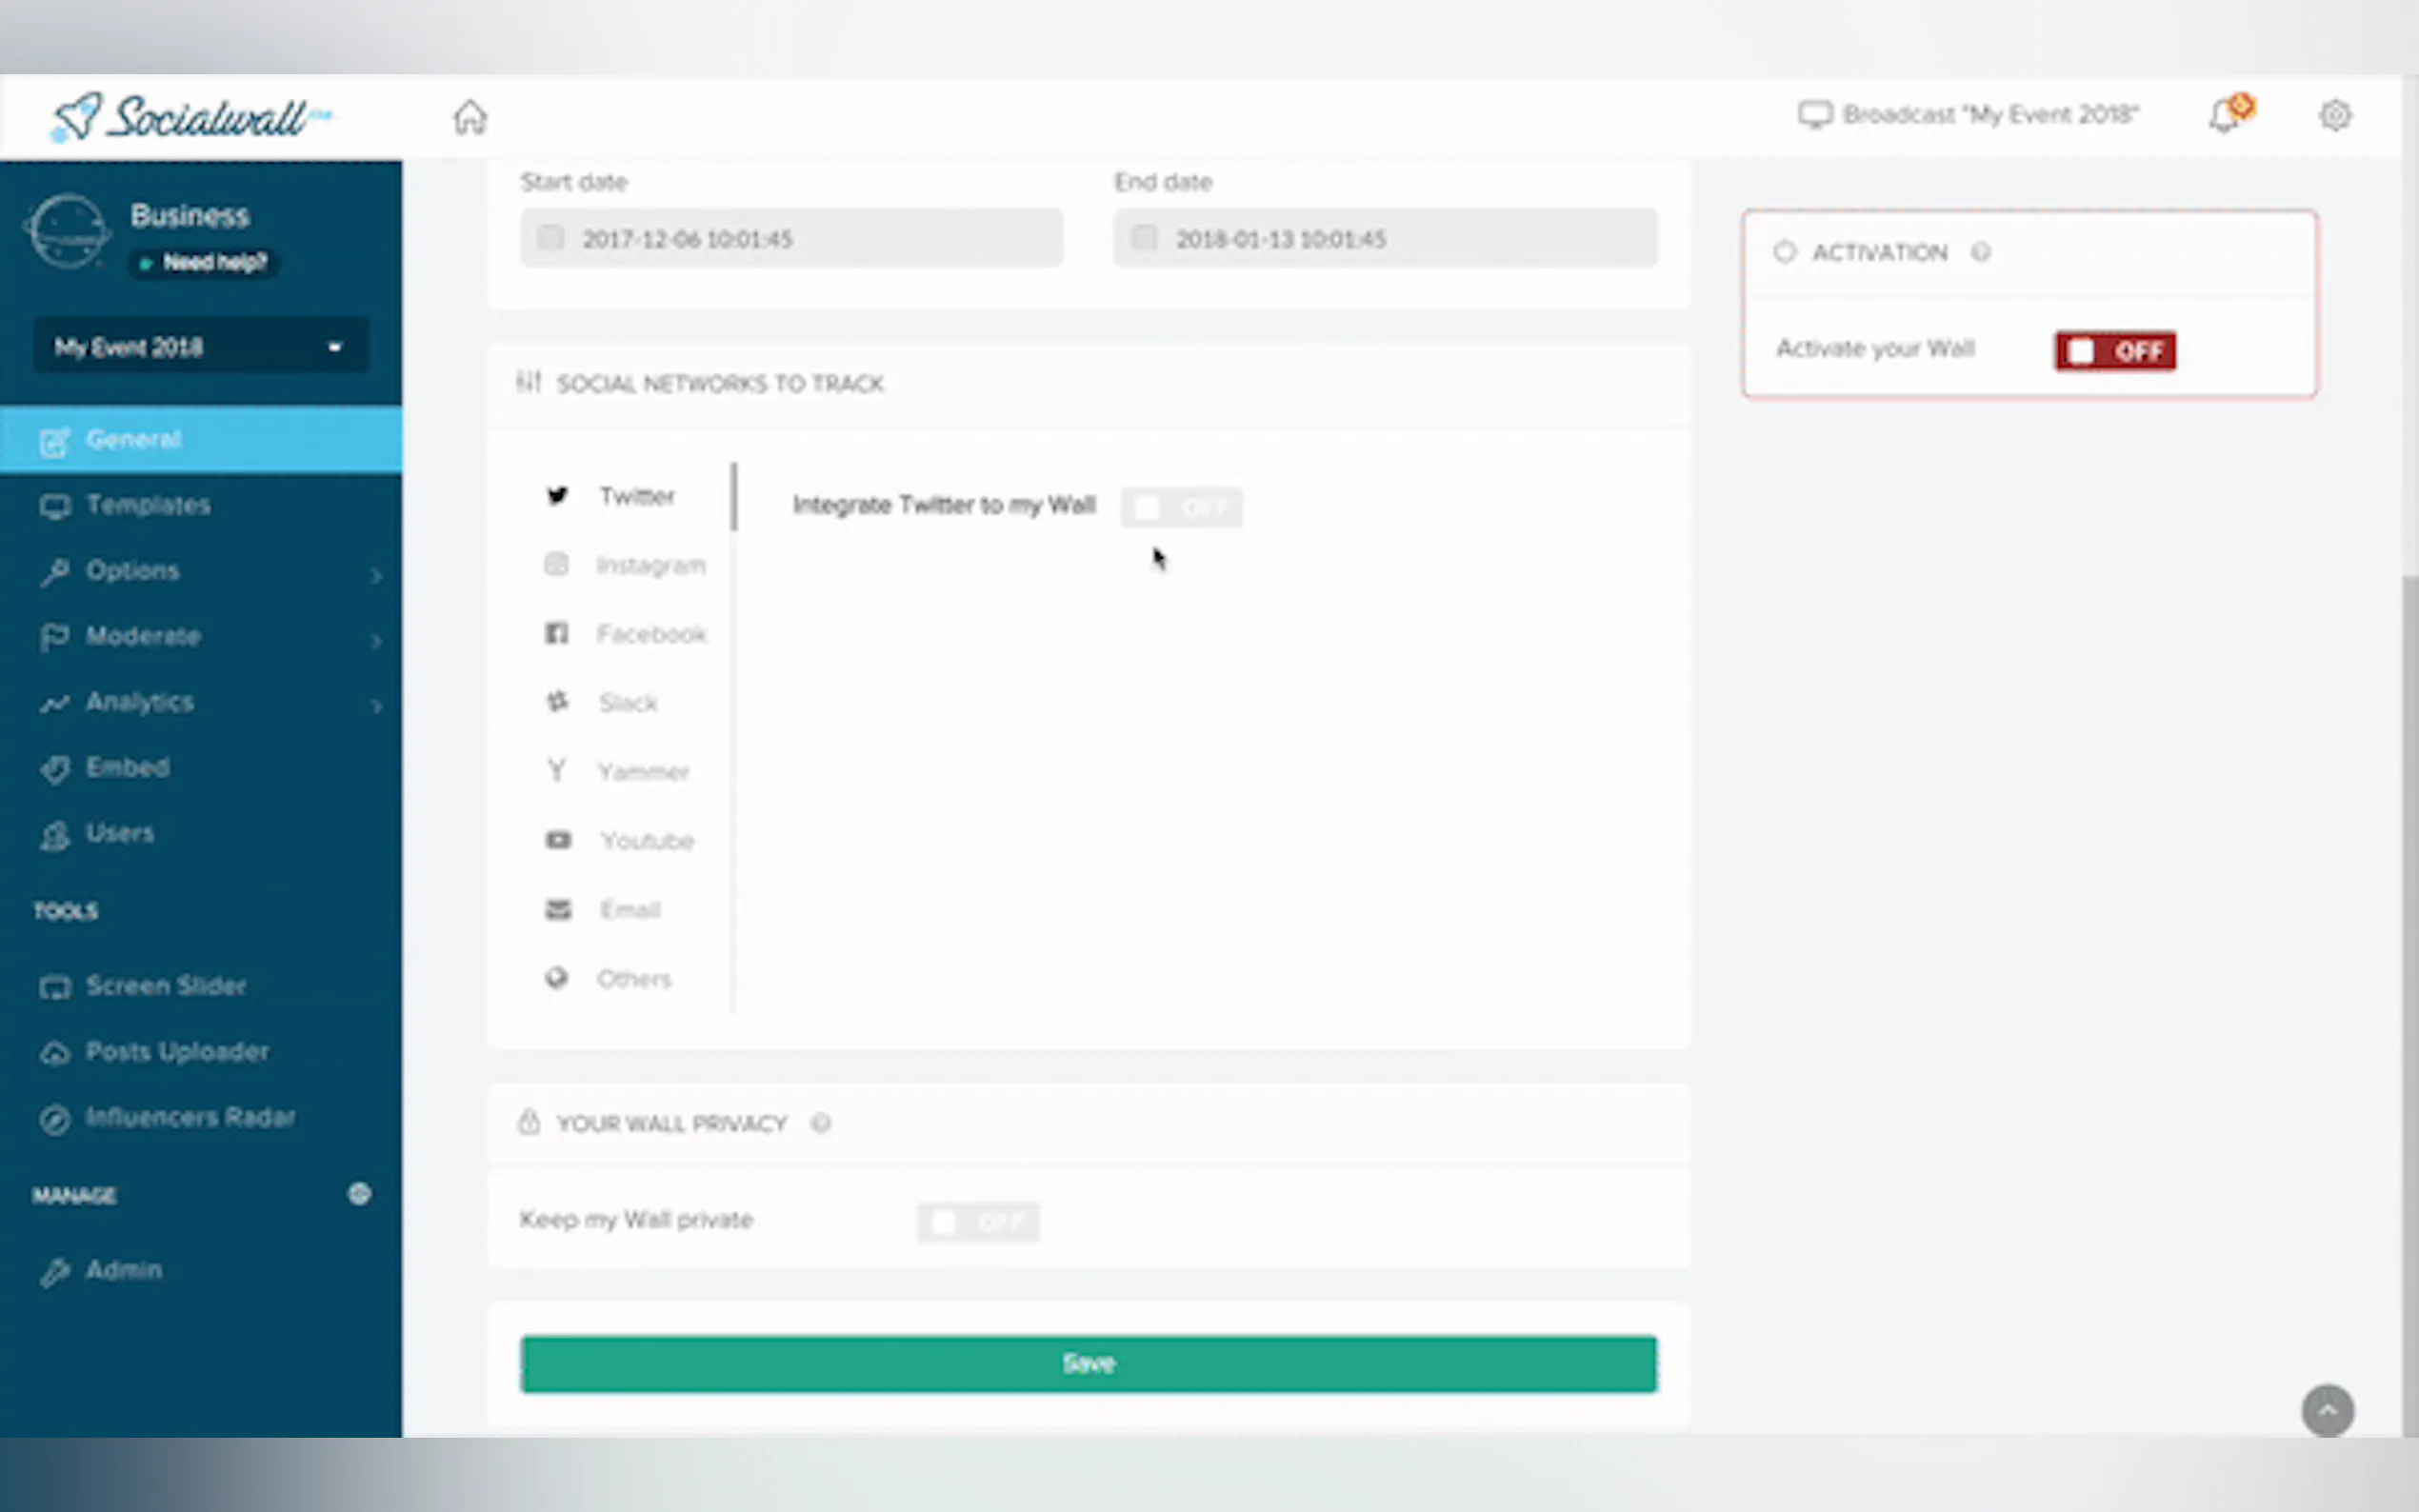Click the Manage section plus icon
The image size is (2419, 1512).
click(359, 1193)
